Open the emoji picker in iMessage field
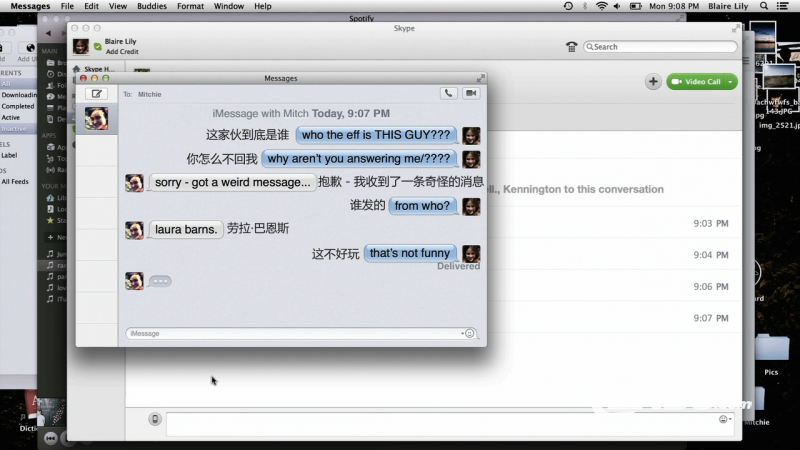 [470, 333]
